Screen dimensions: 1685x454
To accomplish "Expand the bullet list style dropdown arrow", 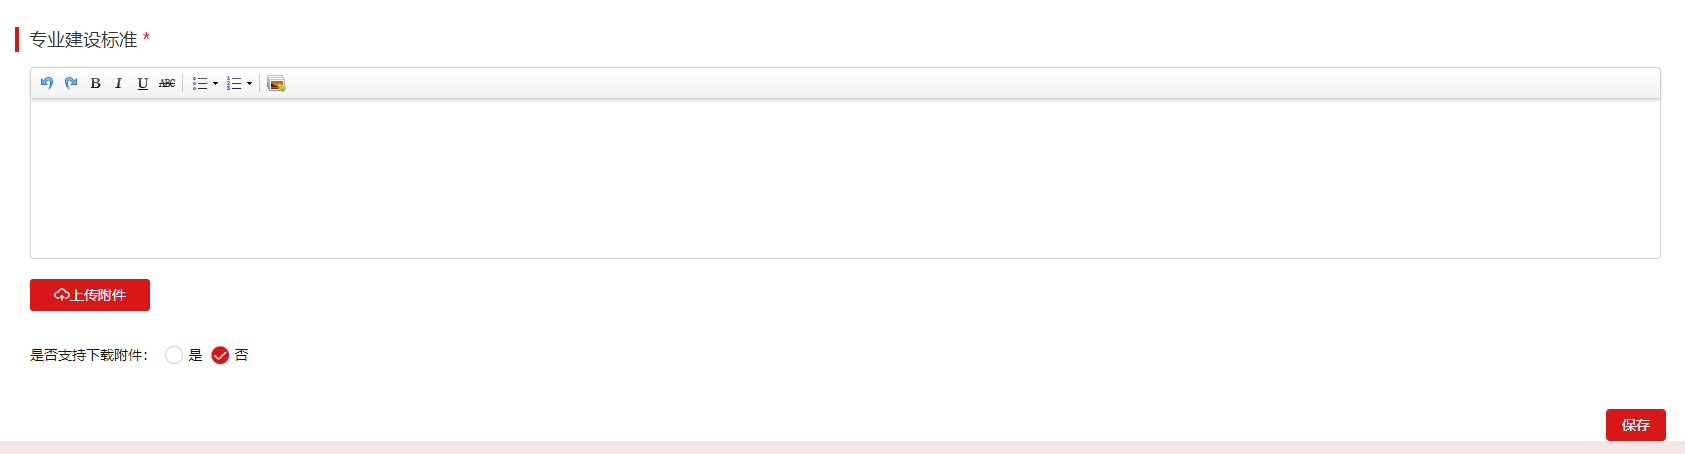I will pos(215,83).
